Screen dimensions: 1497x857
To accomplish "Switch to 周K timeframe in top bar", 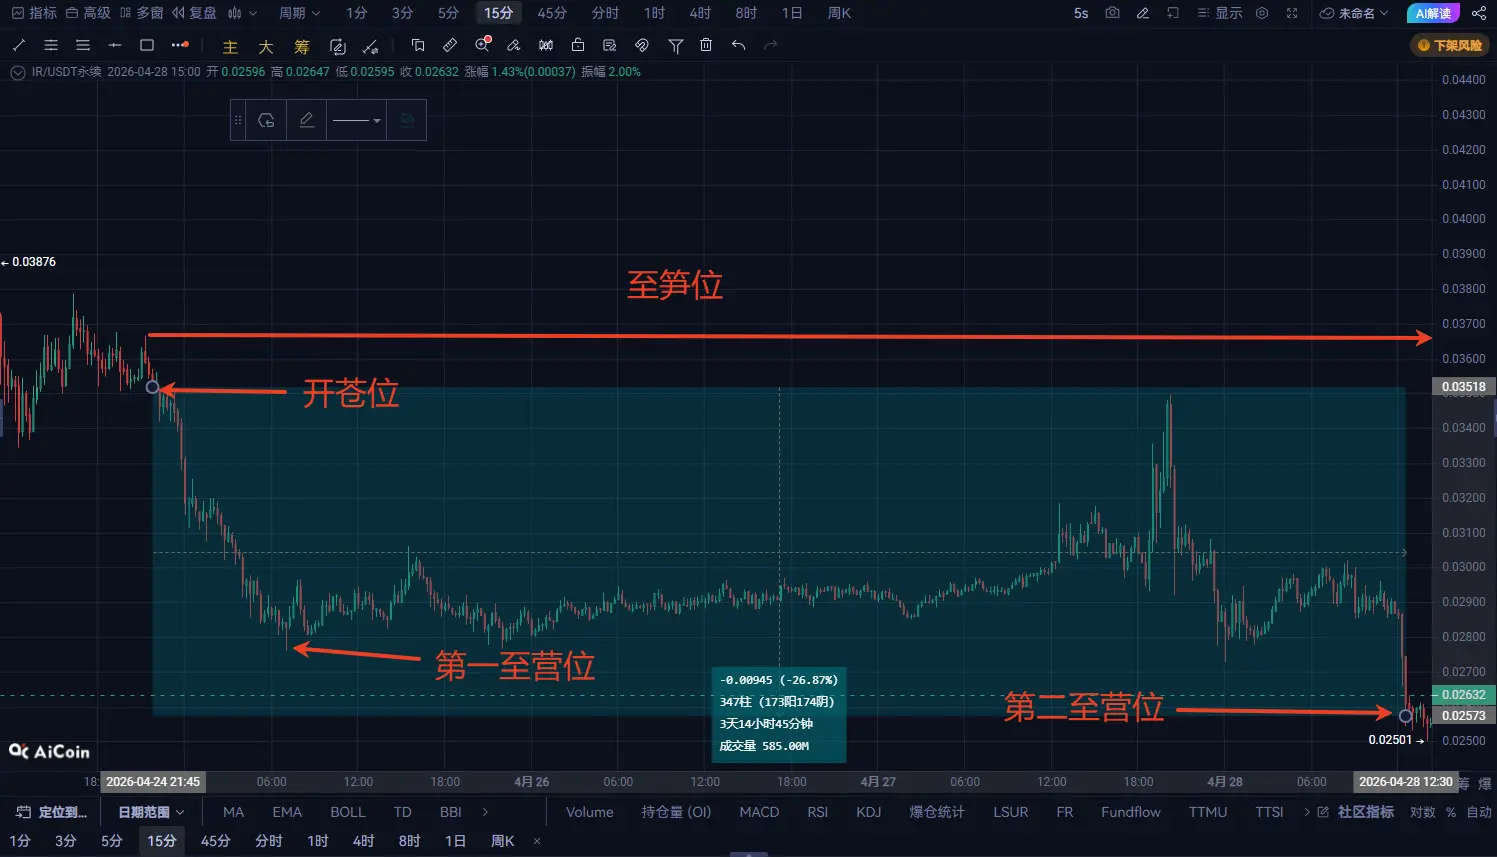I will coord(839,13).
